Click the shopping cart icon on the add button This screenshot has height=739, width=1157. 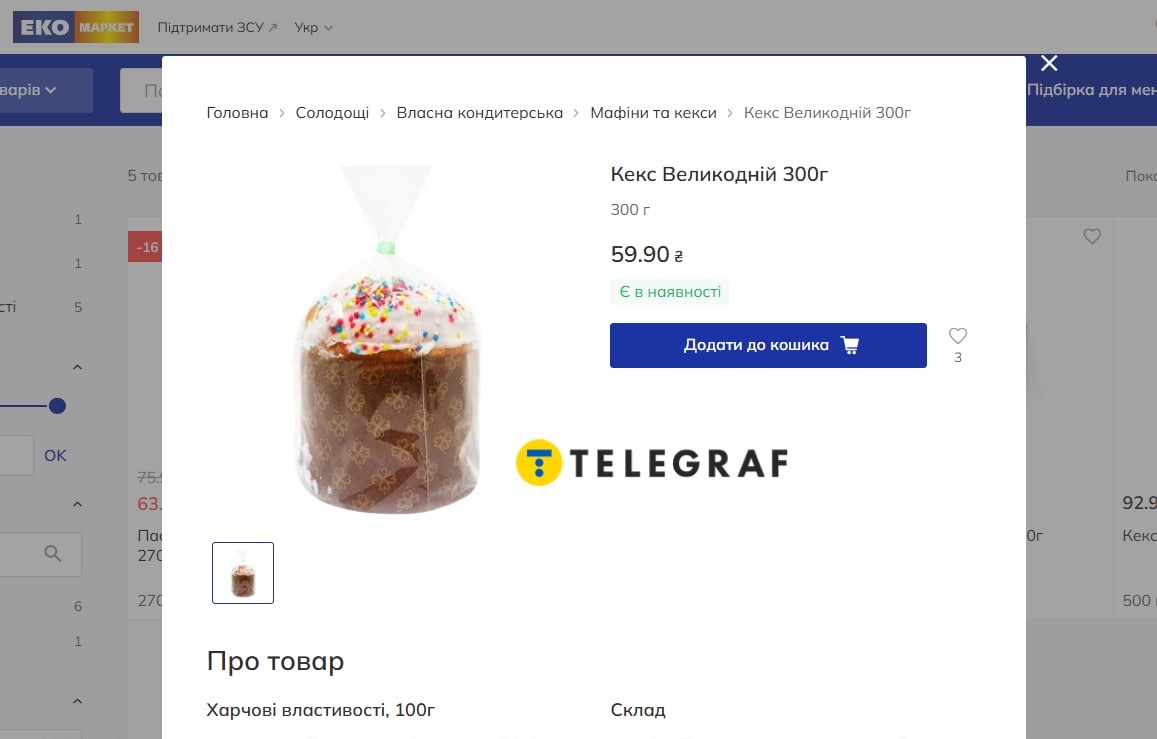coord(850,345)
